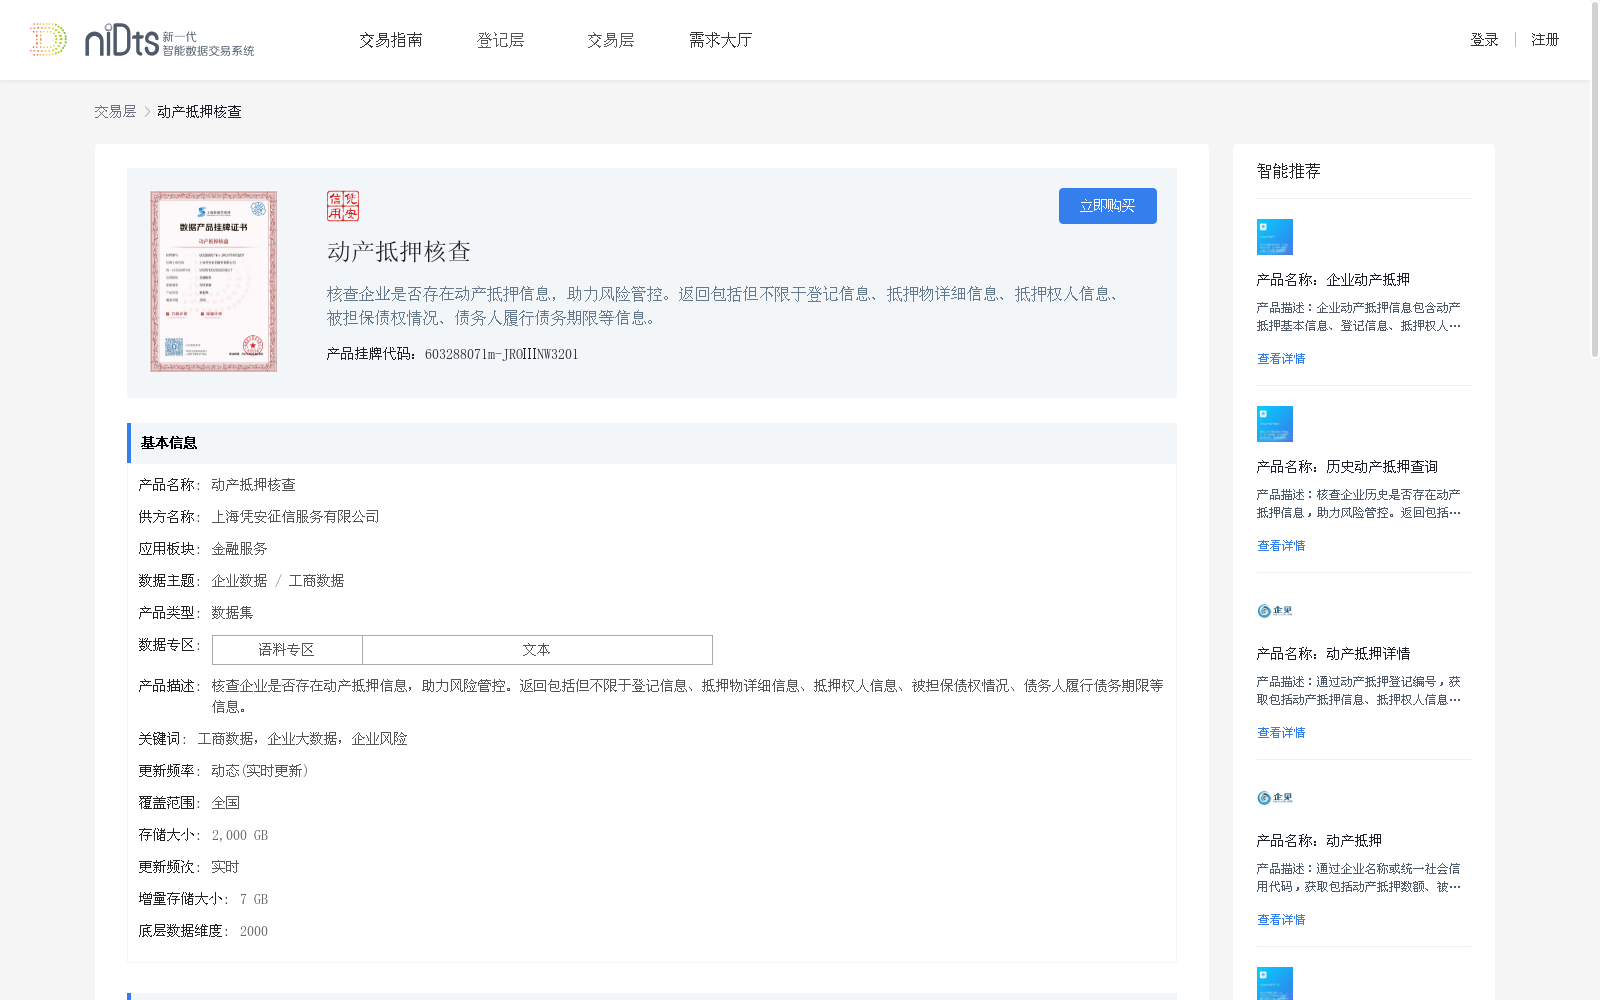Click the niDts site logo
This screenshot has width=1600, height=1000.
click(142, 40)
